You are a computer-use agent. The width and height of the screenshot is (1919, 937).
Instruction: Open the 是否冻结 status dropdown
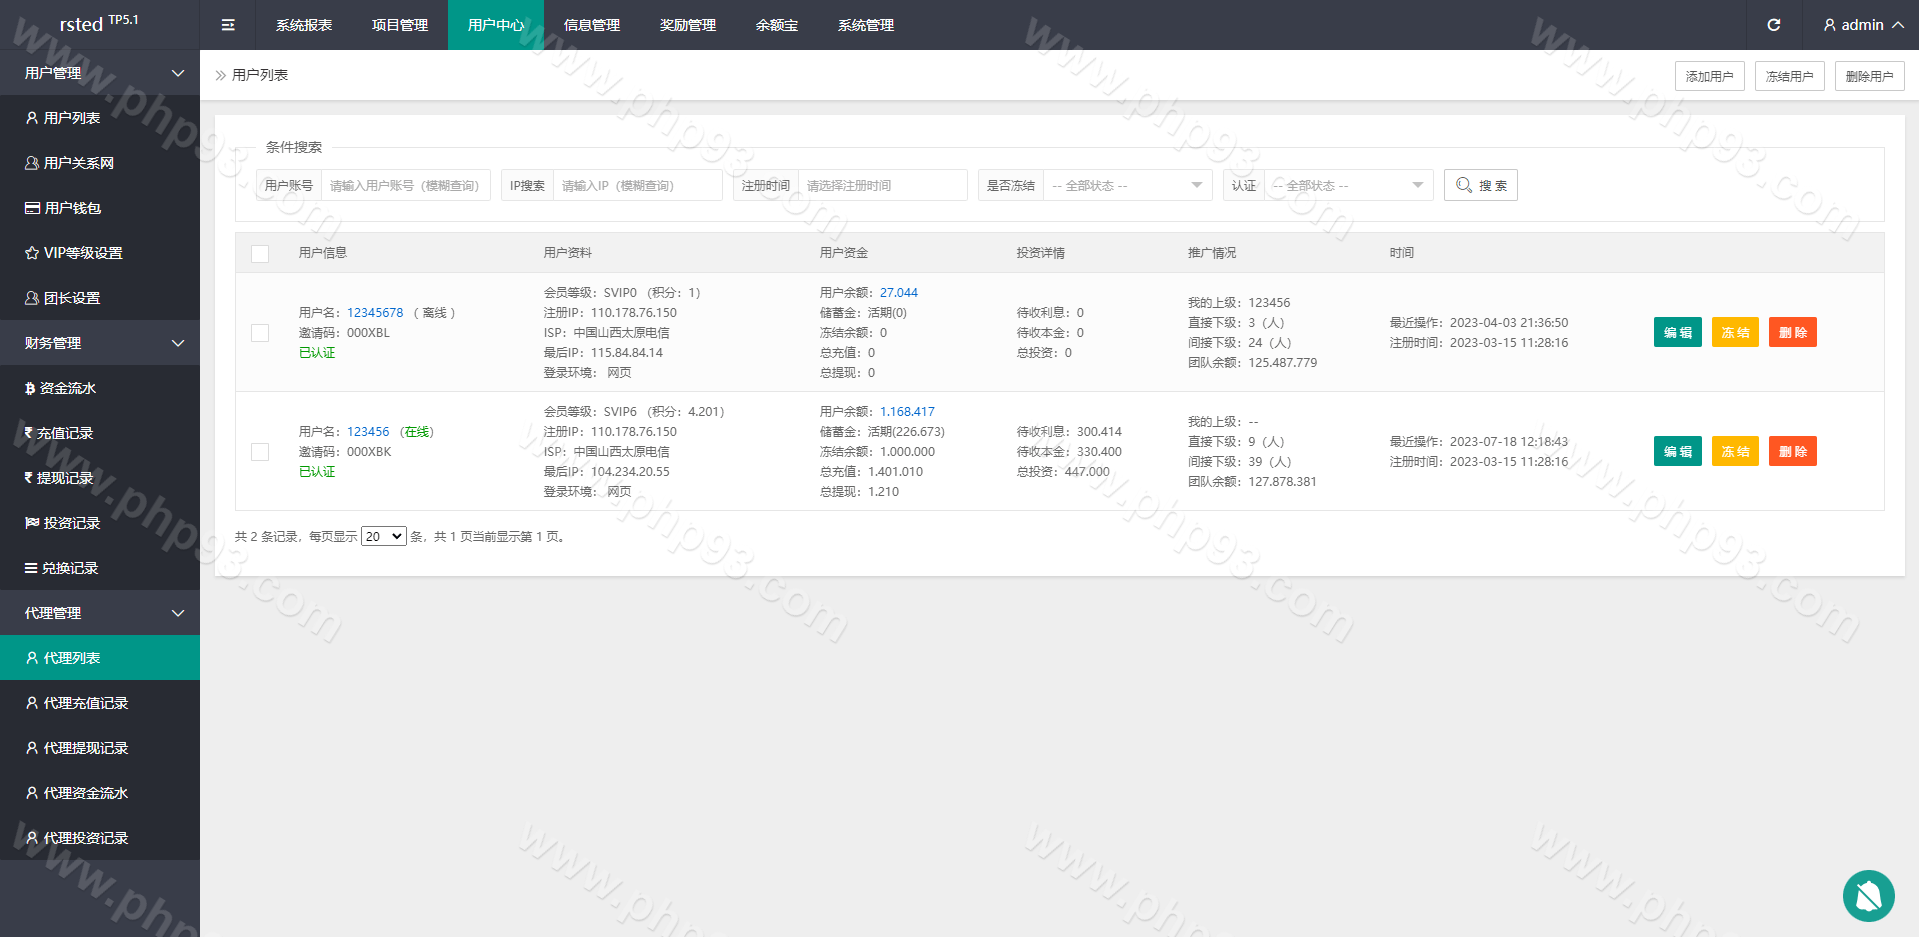[x=1127, y=186]
